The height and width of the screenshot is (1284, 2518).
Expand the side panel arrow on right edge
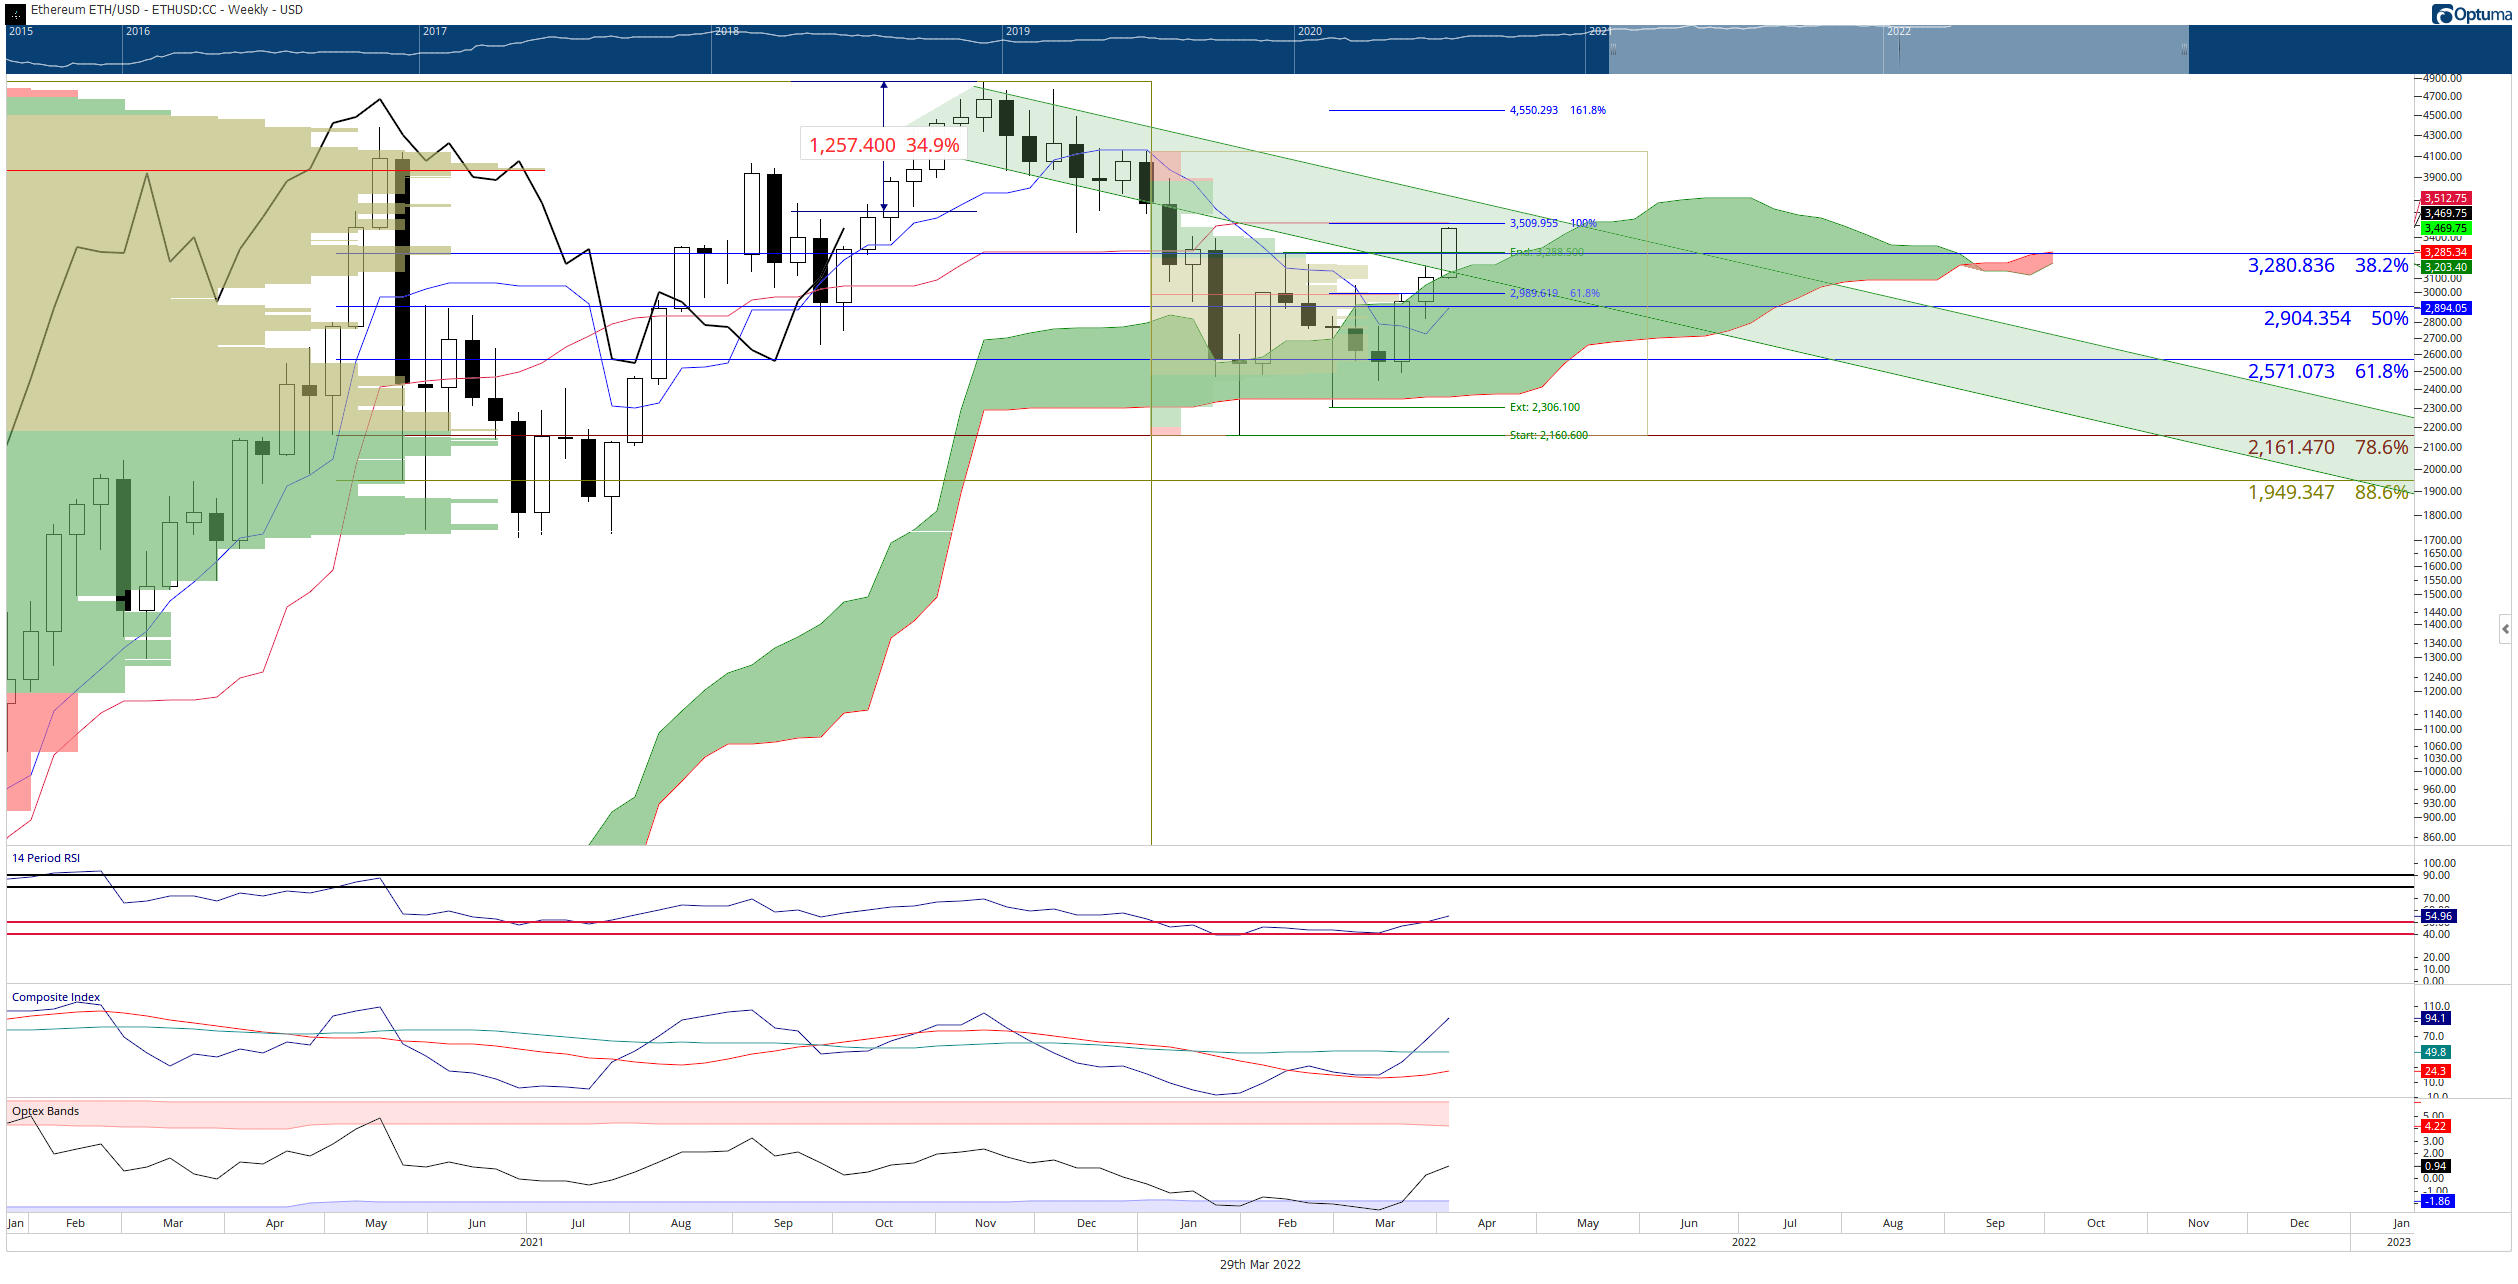[2505, 629]
